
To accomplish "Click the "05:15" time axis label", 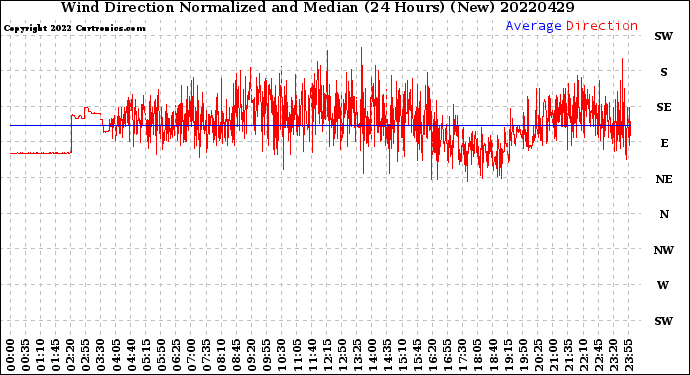I will click(146, 355).
